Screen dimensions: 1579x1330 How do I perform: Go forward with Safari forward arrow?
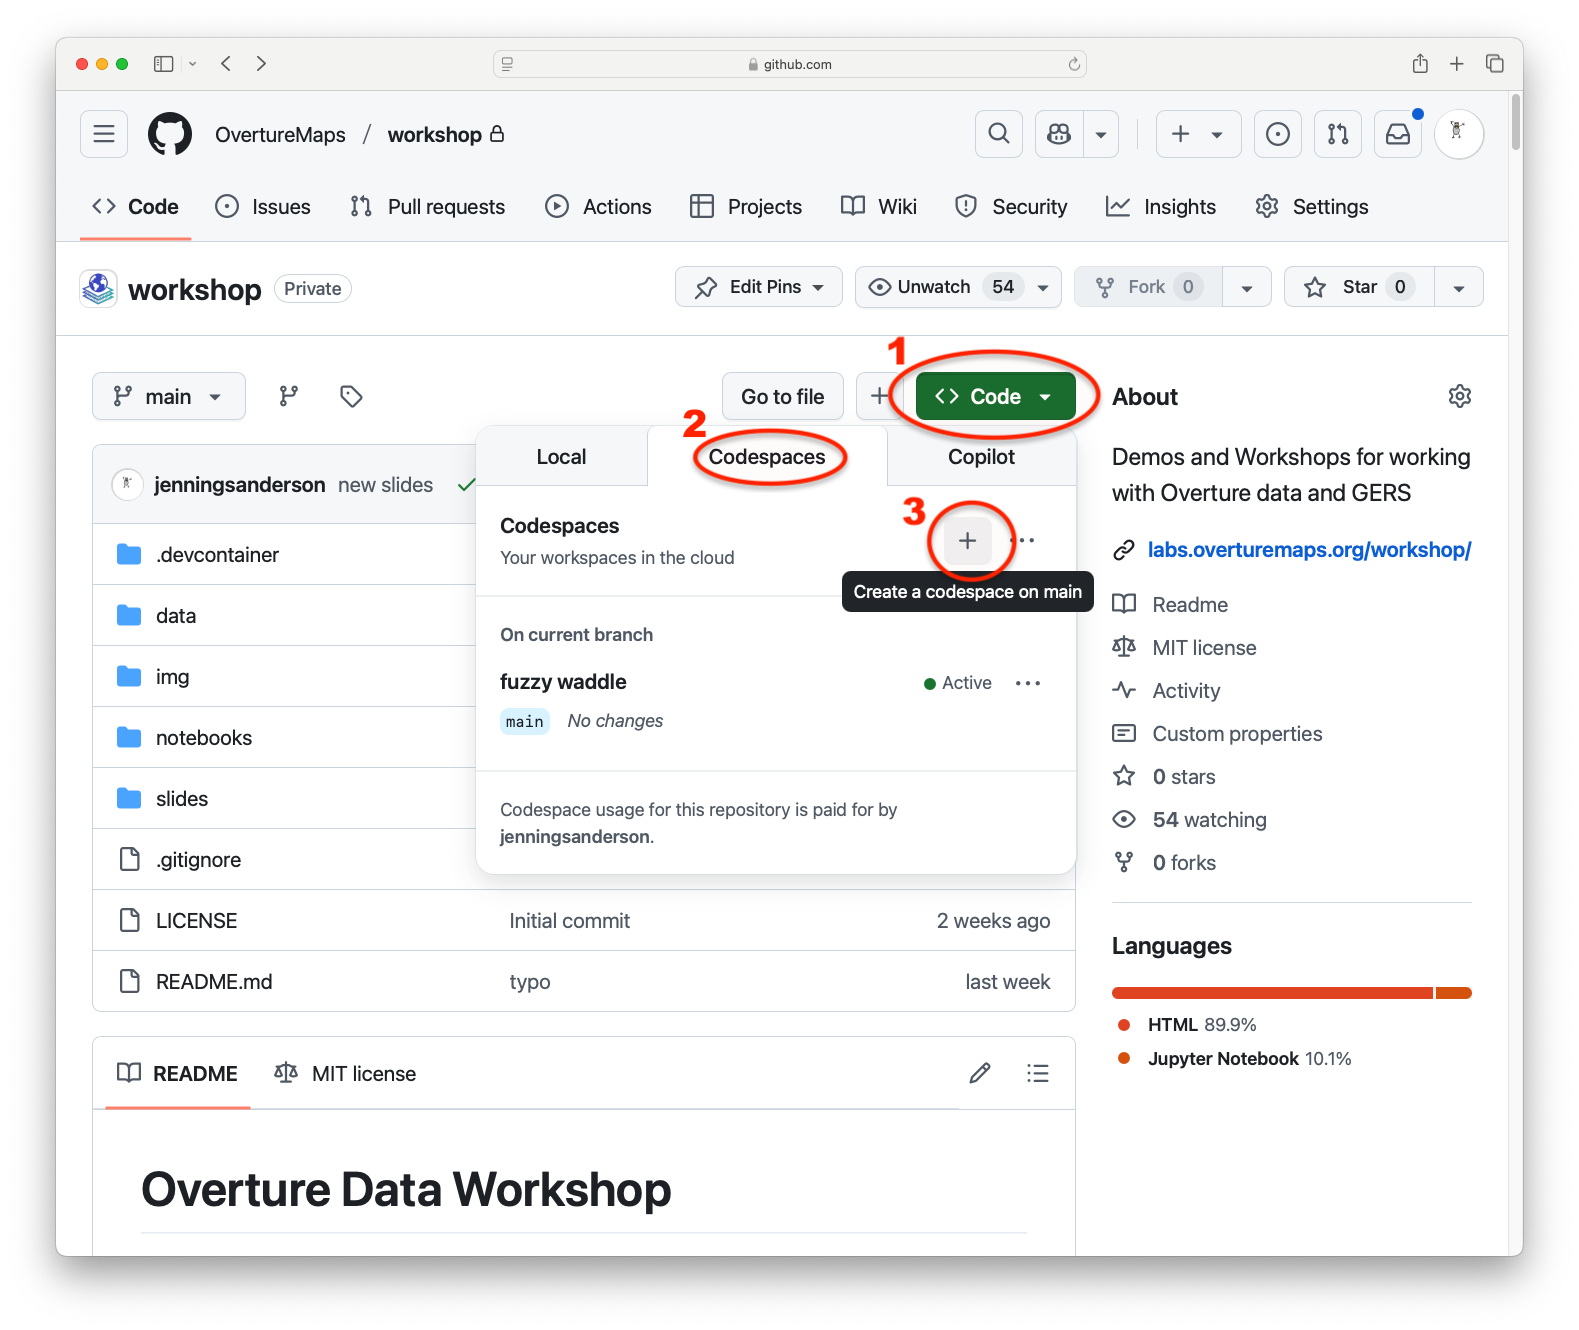[x=261, y=64]
